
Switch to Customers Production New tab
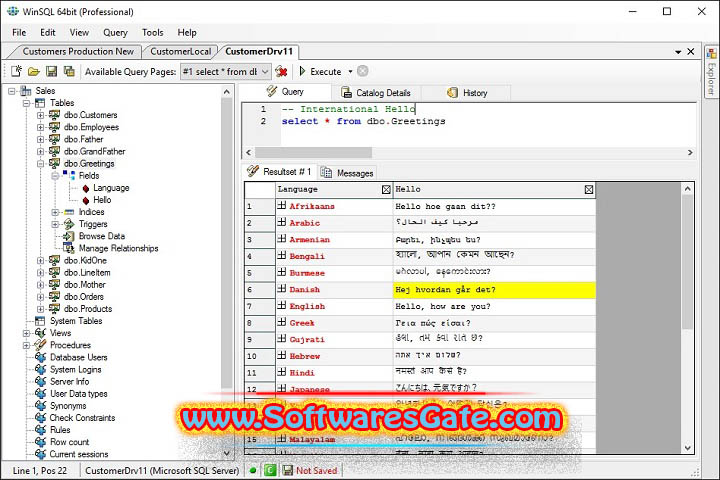click(78, 51)
